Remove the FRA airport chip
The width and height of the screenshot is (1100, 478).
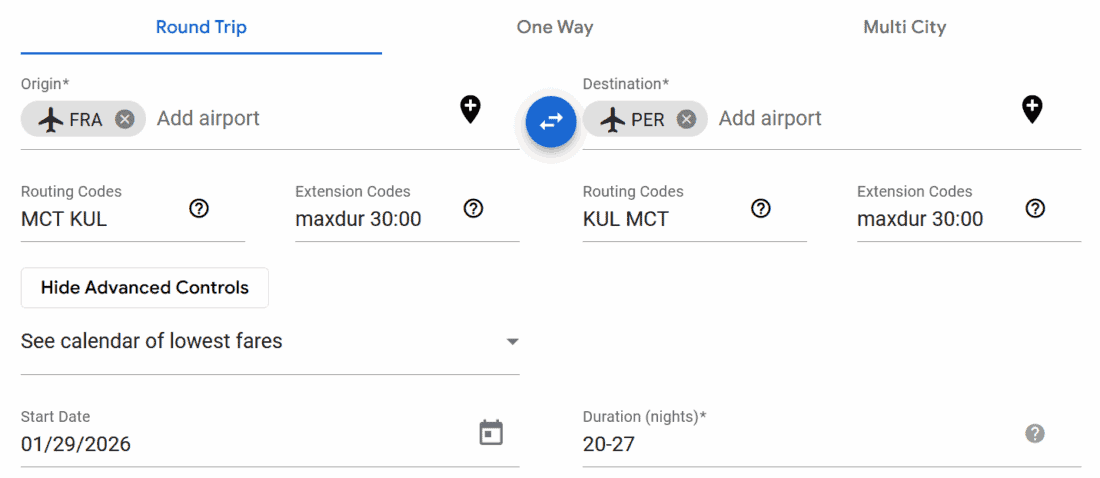click(124, 119)
